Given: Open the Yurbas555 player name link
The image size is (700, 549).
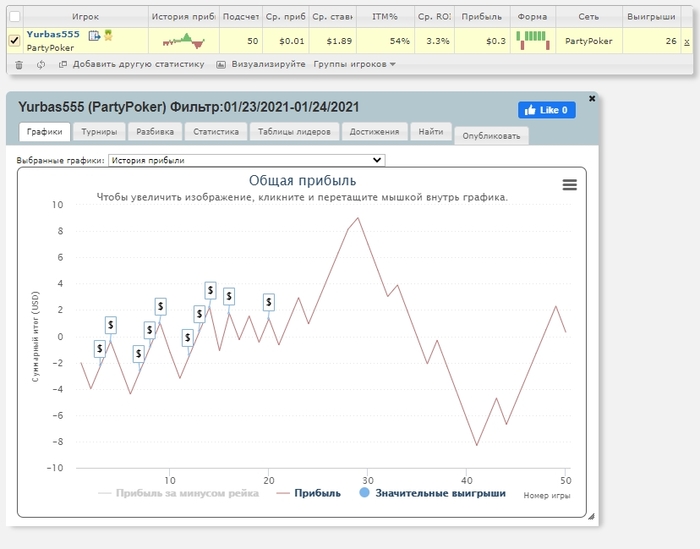Looking at the screenshot, I should point(53,34).
